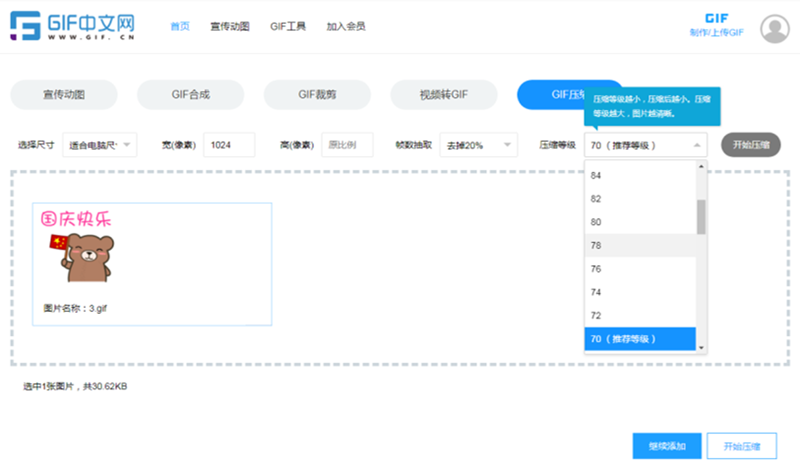Switch to the GIF裁剪 tab

[x=317, y=94]
